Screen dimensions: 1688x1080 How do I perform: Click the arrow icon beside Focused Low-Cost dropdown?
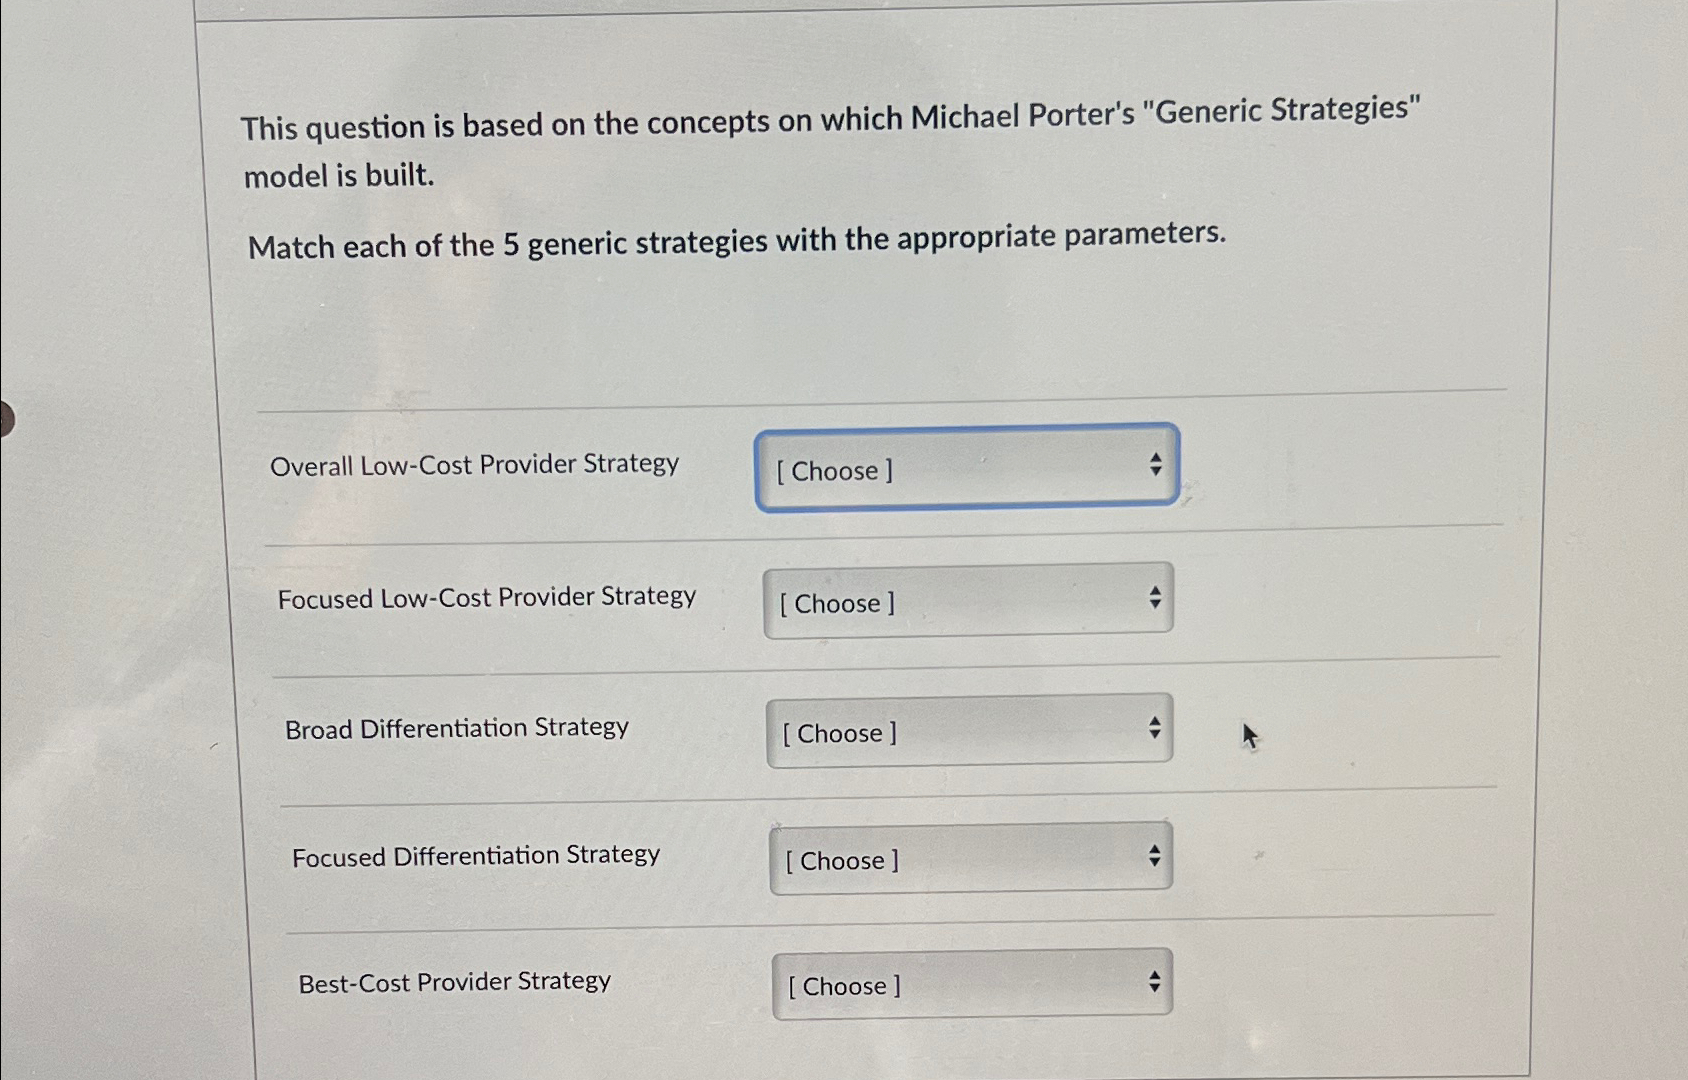click(x=1155, y=598)
